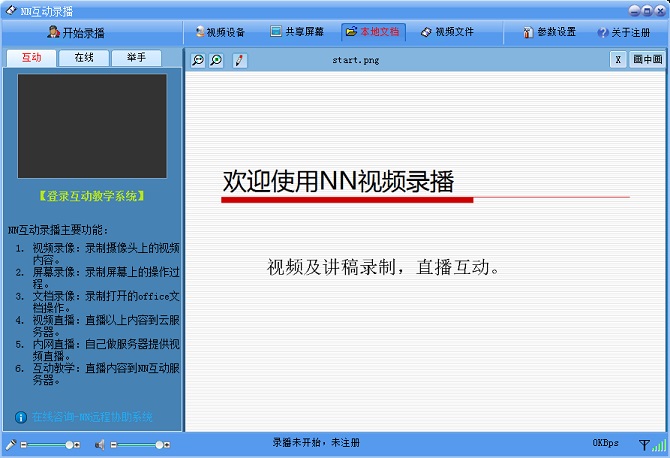
Task: Click the NN互动录播主要功能 heading
Action: [58, 230]
